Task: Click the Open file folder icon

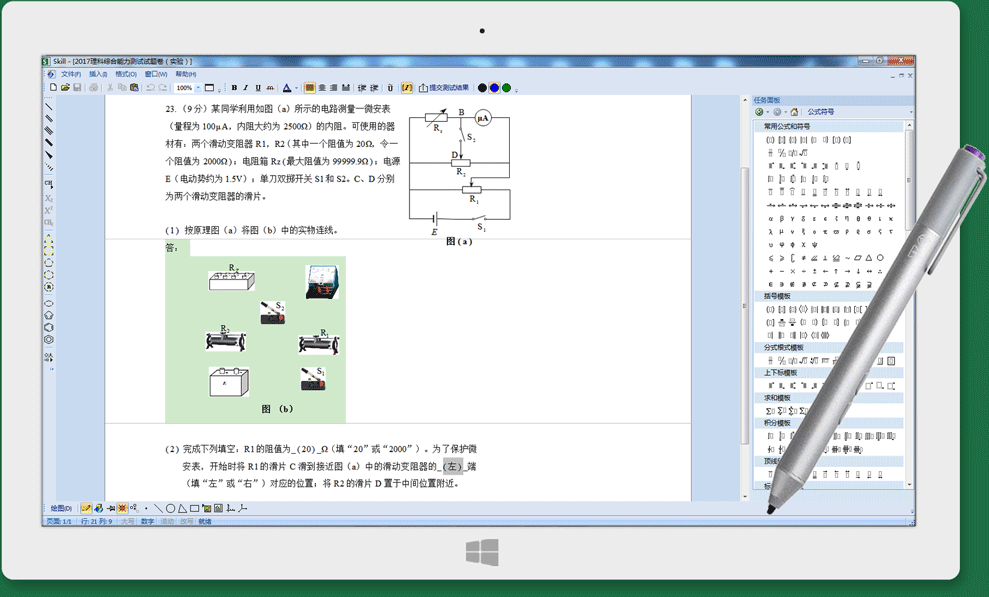Action: 65,88
